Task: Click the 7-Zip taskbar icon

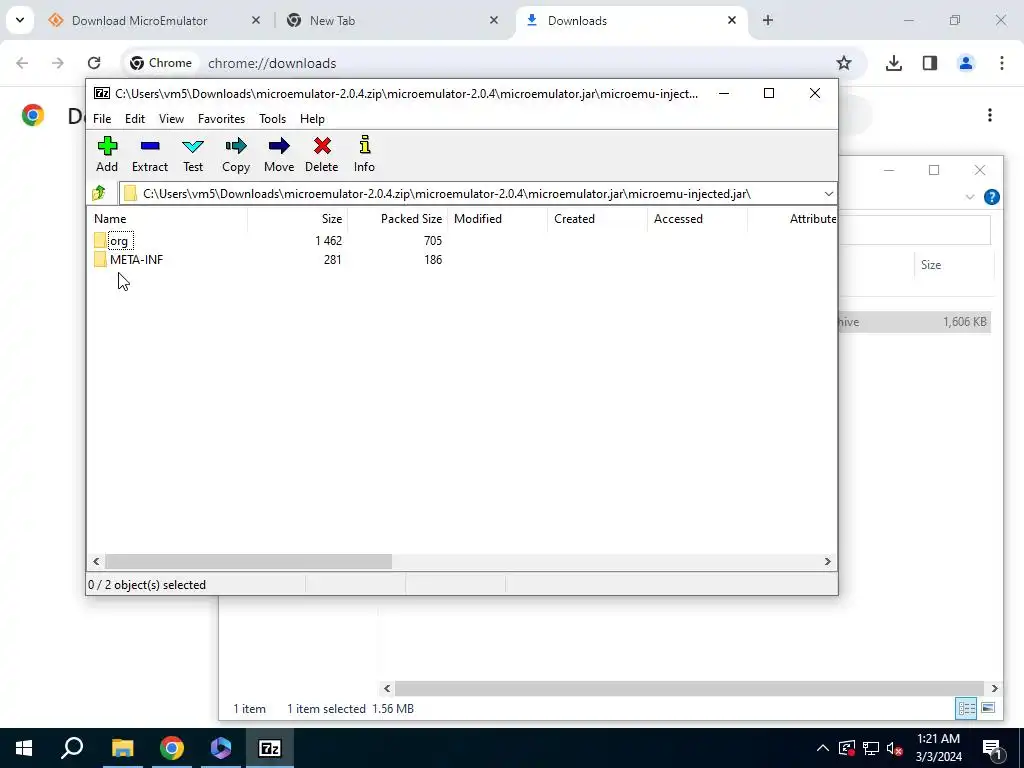Action: tap(270, 748)
